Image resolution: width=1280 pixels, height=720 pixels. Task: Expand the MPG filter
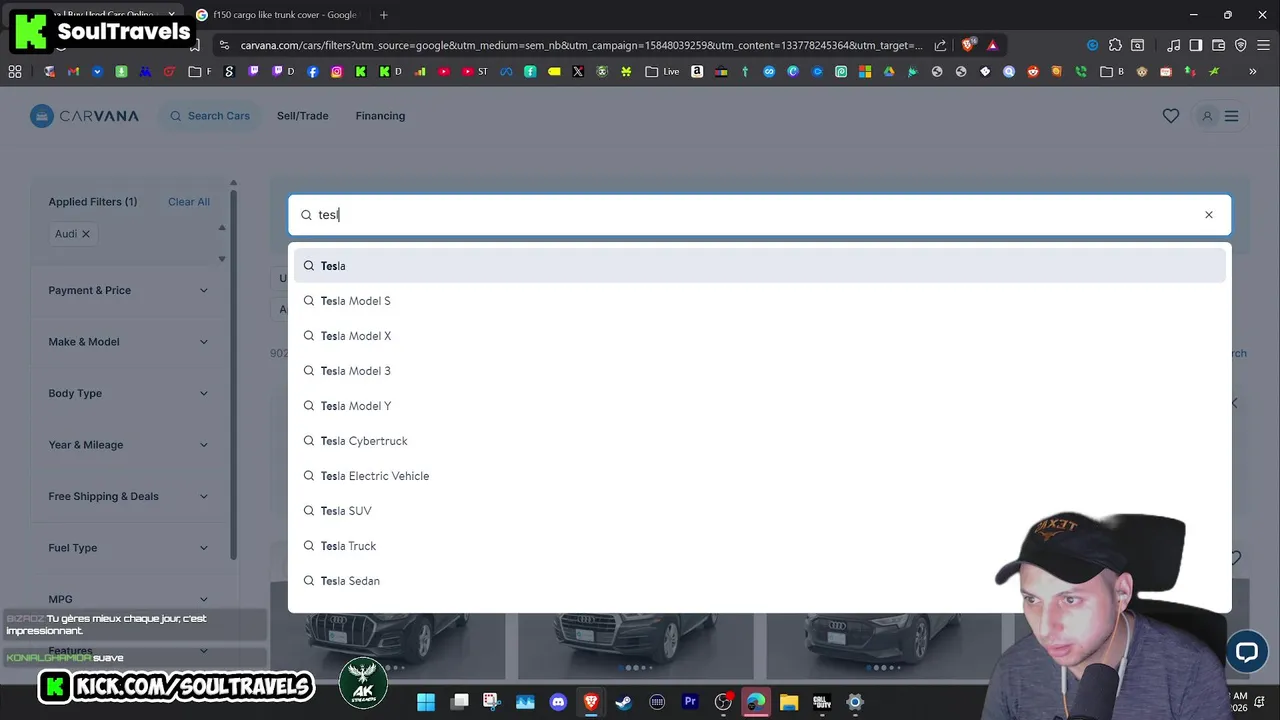[x=129, y=599]
